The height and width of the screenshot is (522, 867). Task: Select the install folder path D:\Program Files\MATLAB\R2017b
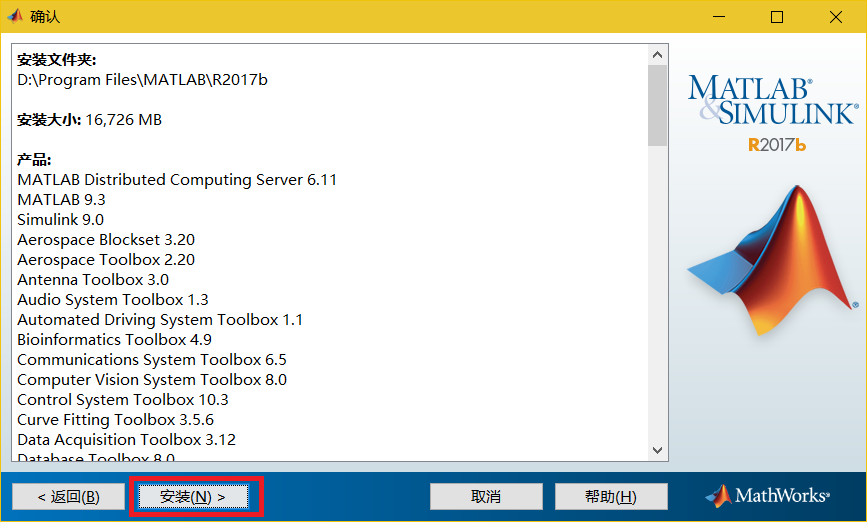tap(142, 80)
